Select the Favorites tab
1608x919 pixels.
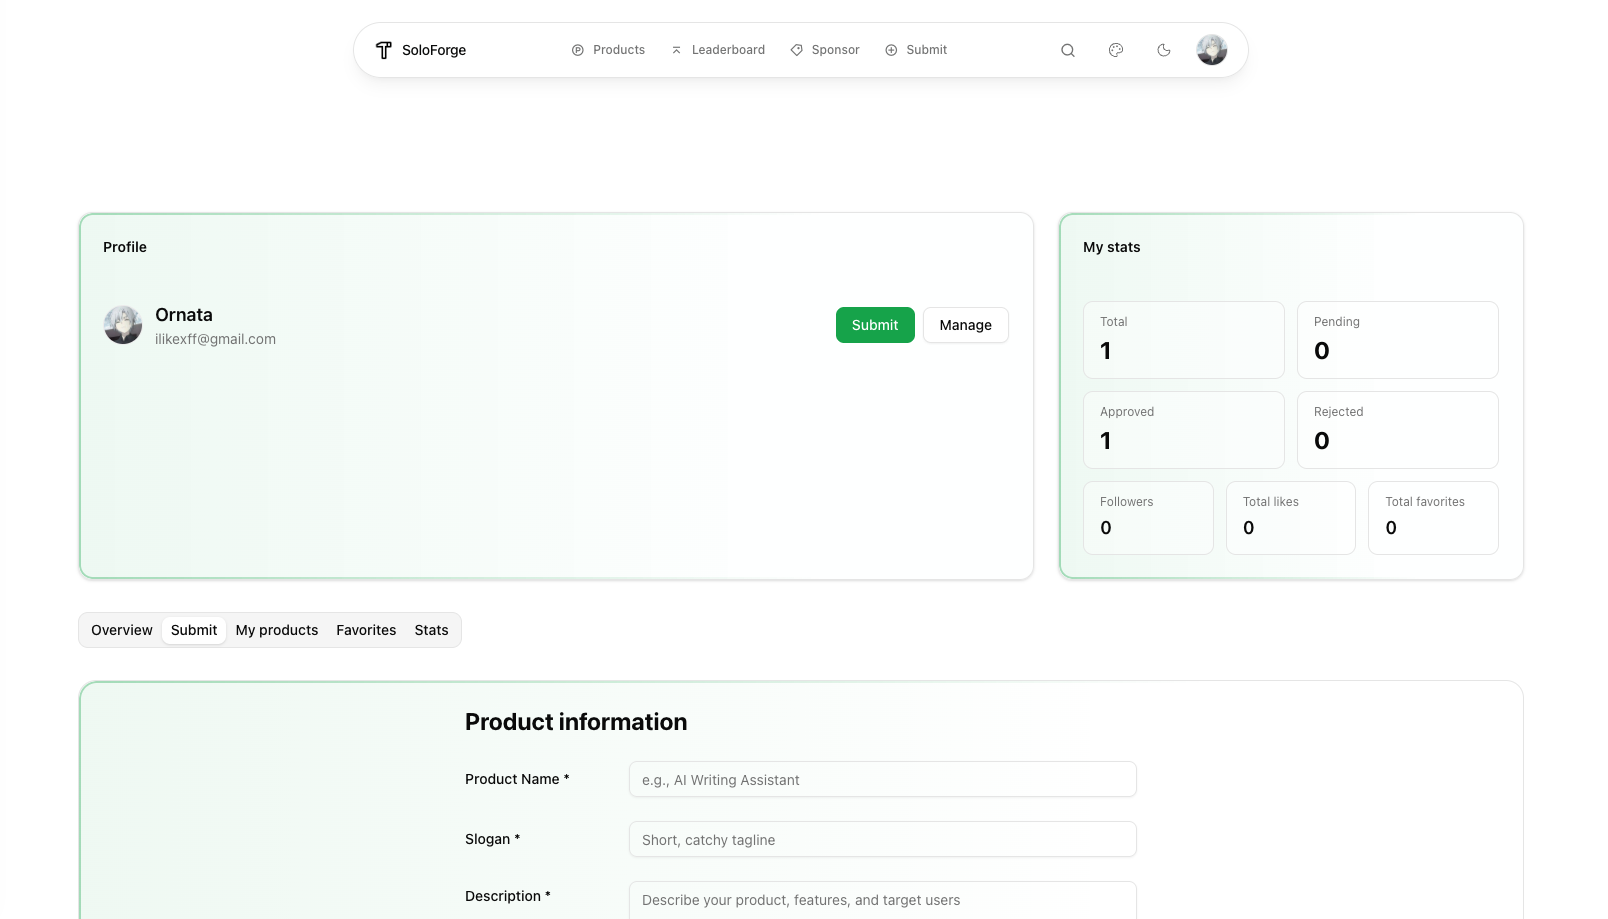(366, 630)
